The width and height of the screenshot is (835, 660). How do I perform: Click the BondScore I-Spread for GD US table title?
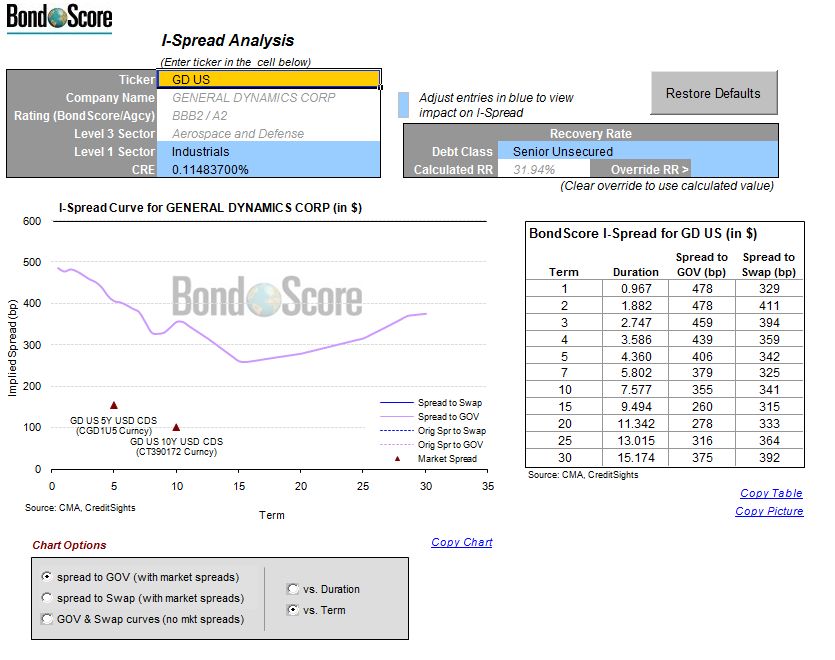643,233
